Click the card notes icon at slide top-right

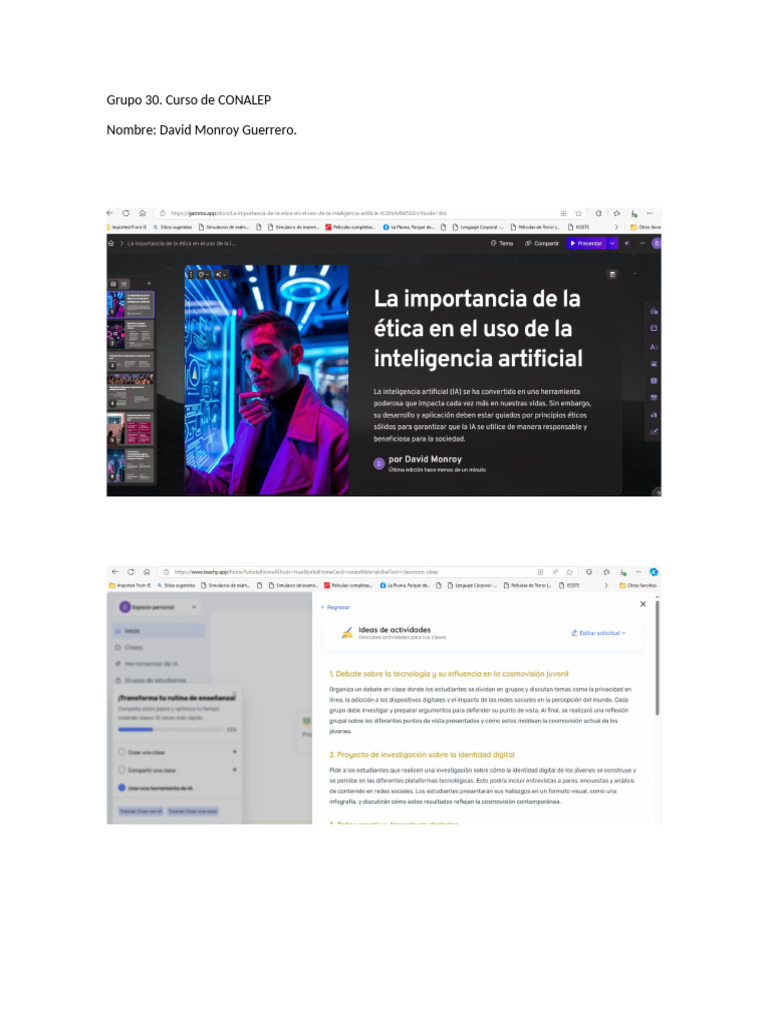coord(612,275)
